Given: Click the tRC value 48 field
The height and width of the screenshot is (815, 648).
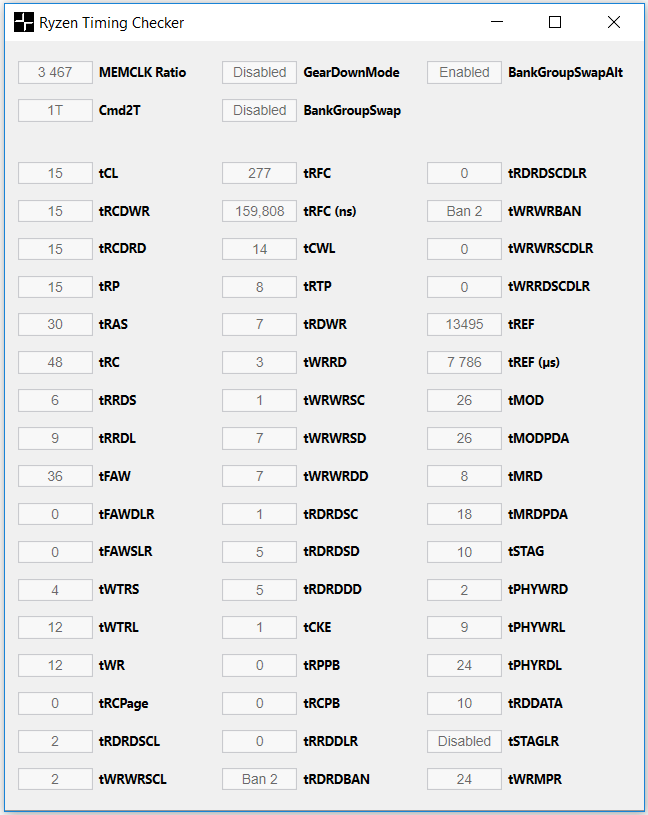Looking at the screenshot, I should tap(56, 362).
